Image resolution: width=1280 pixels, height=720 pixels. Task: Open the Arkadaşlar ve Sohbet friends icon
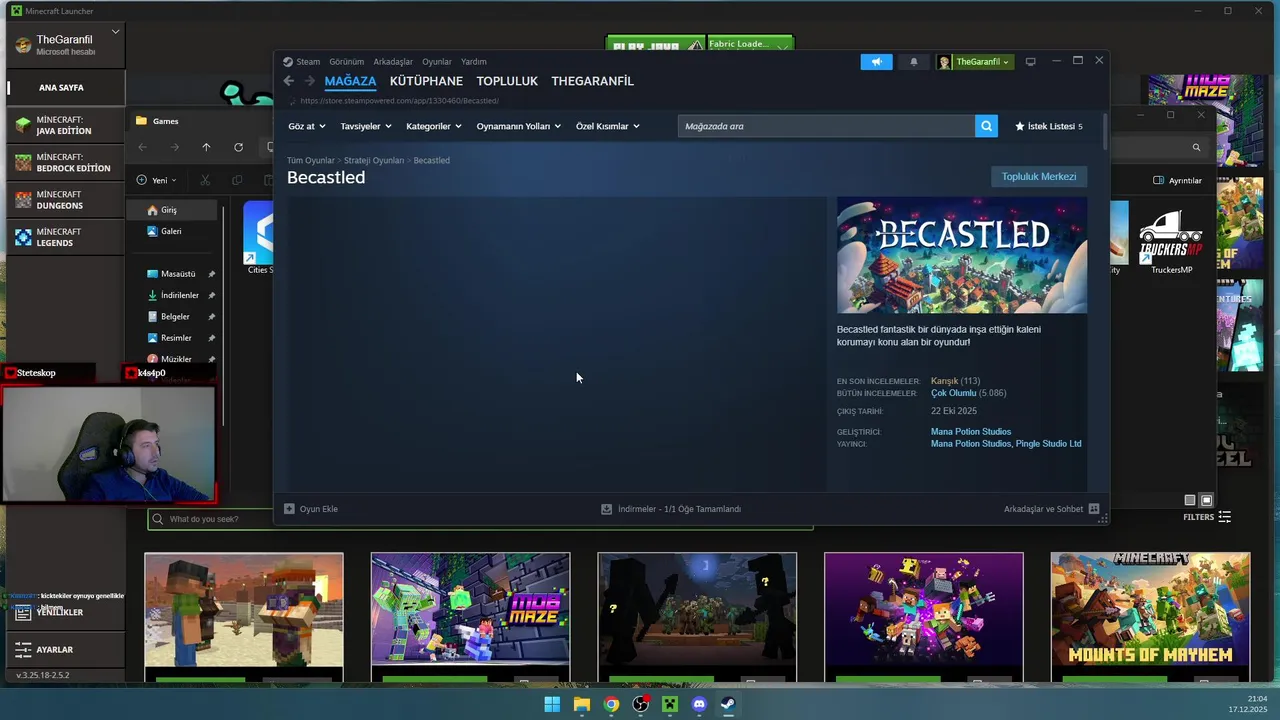[1094, 509]
